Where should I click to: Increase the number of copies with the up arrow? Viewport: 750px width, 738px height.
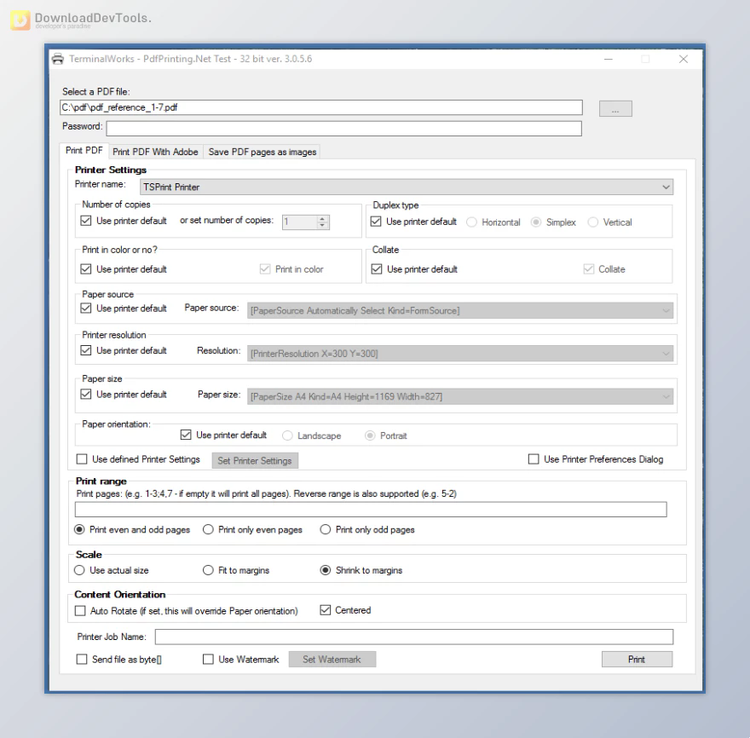[323, 219]
